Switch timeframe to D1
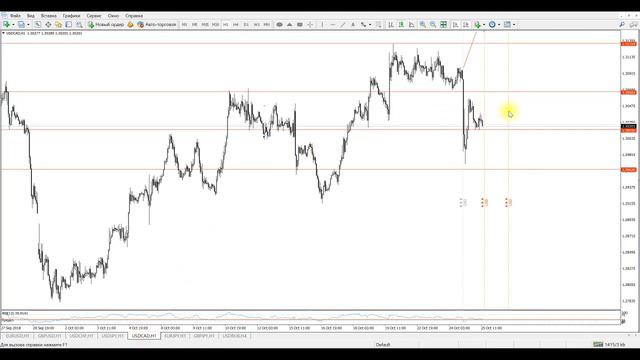This screenshot has width=640, height=360. [246, 24]
